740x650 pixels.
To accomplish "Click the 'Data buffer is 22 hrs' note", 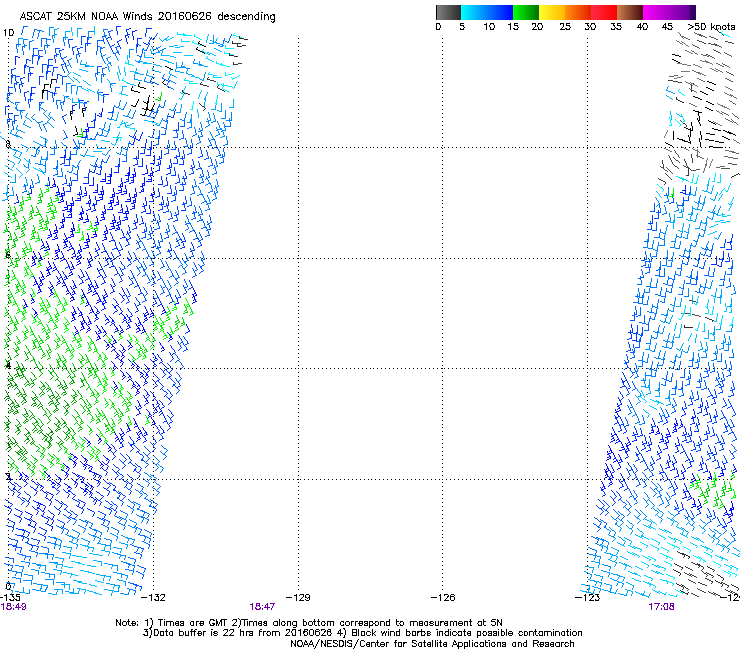I will [237, 633].
